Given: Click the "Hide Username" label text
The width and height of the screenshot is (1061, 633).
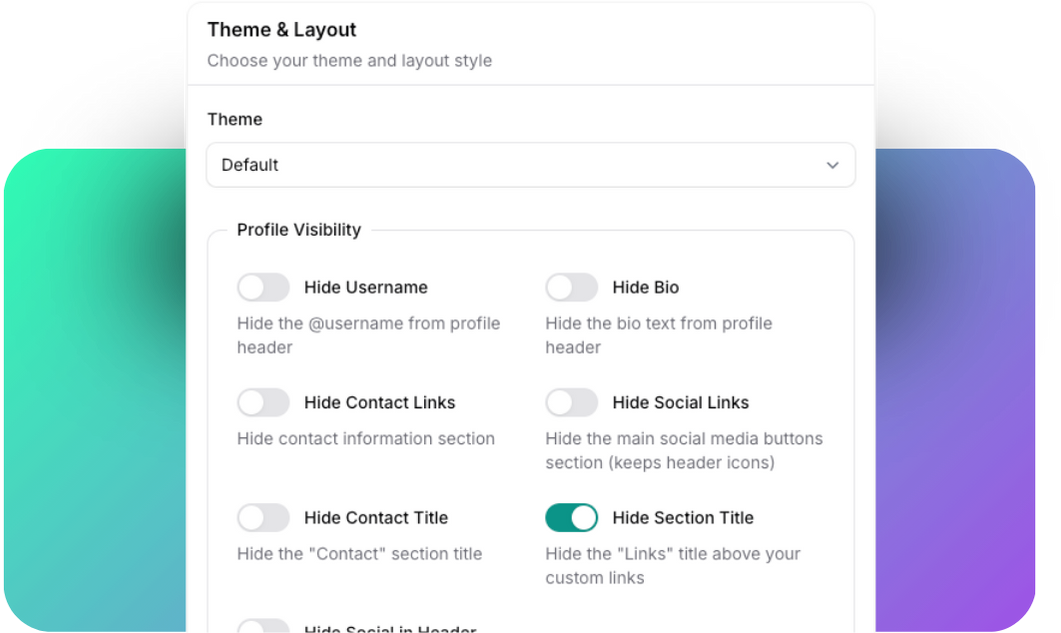Looking at the screenshot, I should tap(366, 288).
